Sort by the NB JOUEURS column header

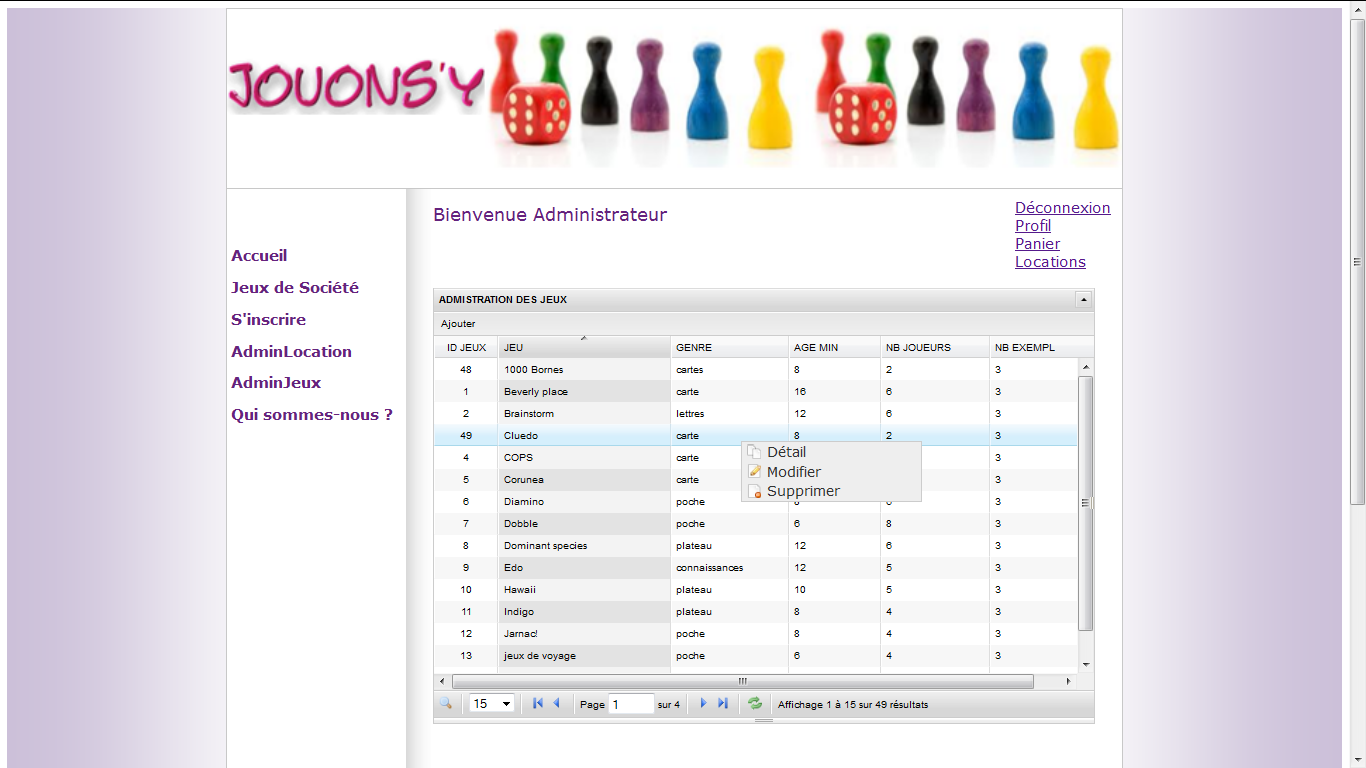tap(935, 348)
